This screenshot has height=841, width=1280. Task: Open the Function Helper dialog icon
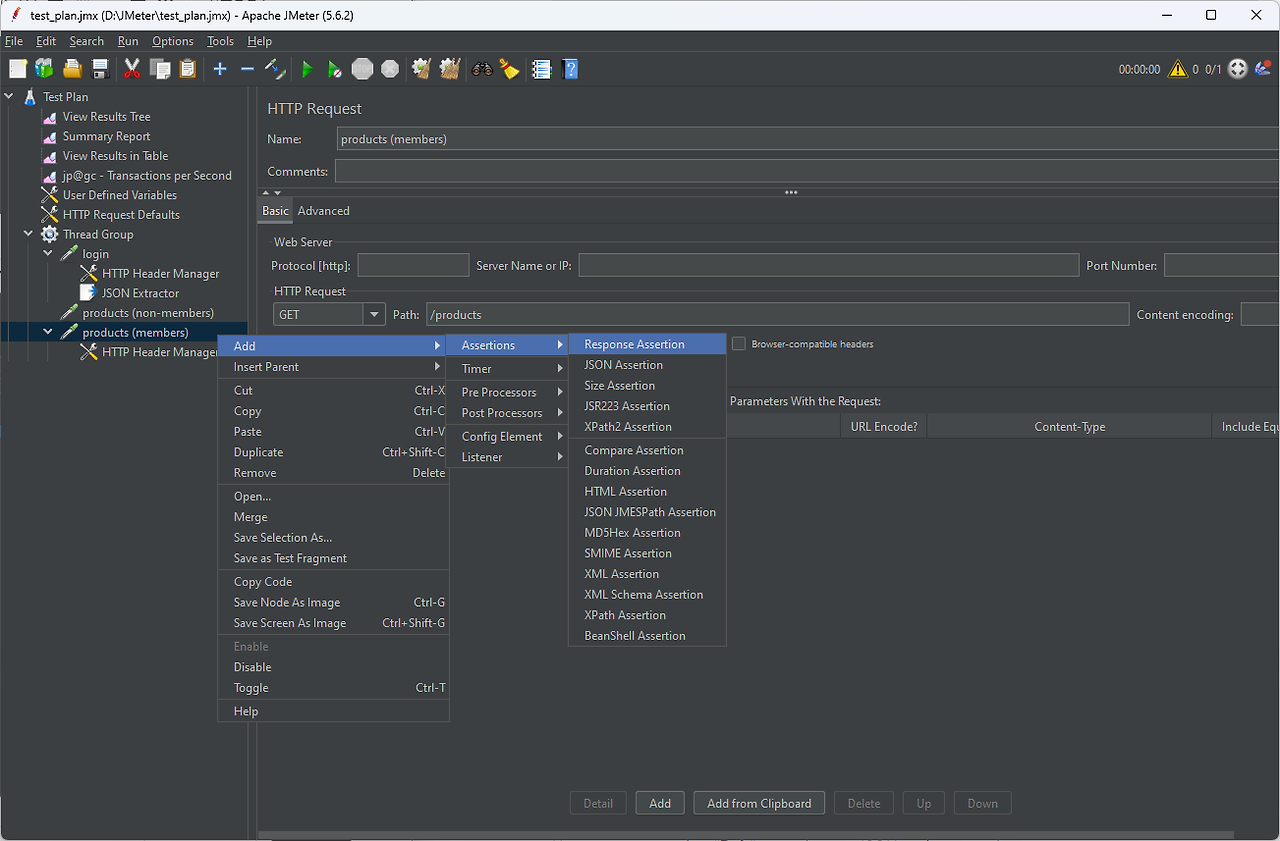tap(542, 69)
